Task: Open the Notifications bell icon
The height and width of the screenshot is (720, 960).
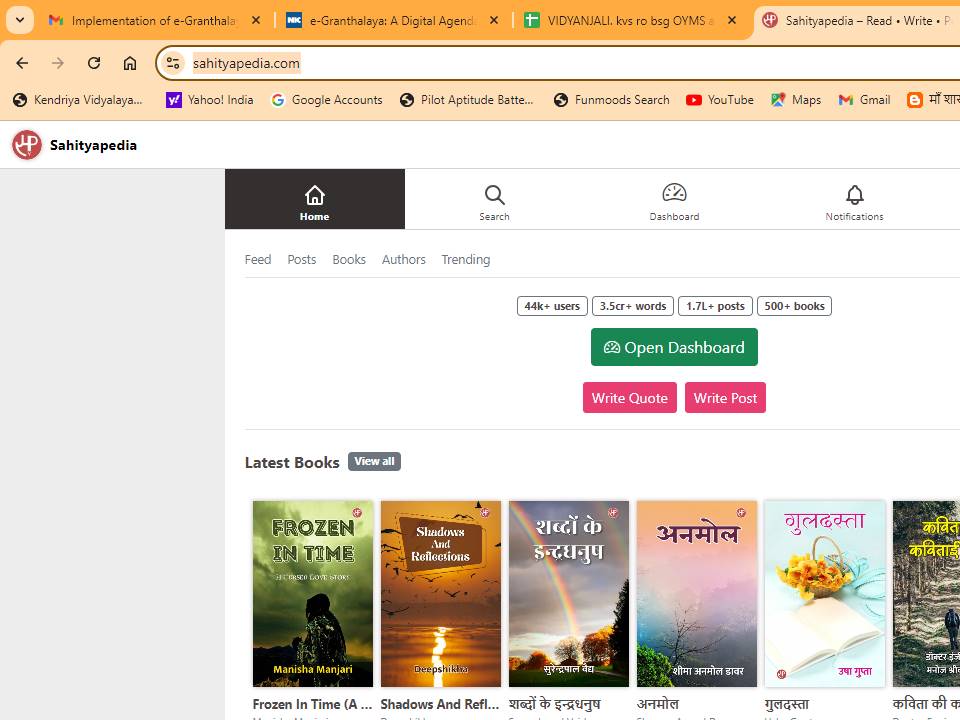Action: click(x=854, y=194)
